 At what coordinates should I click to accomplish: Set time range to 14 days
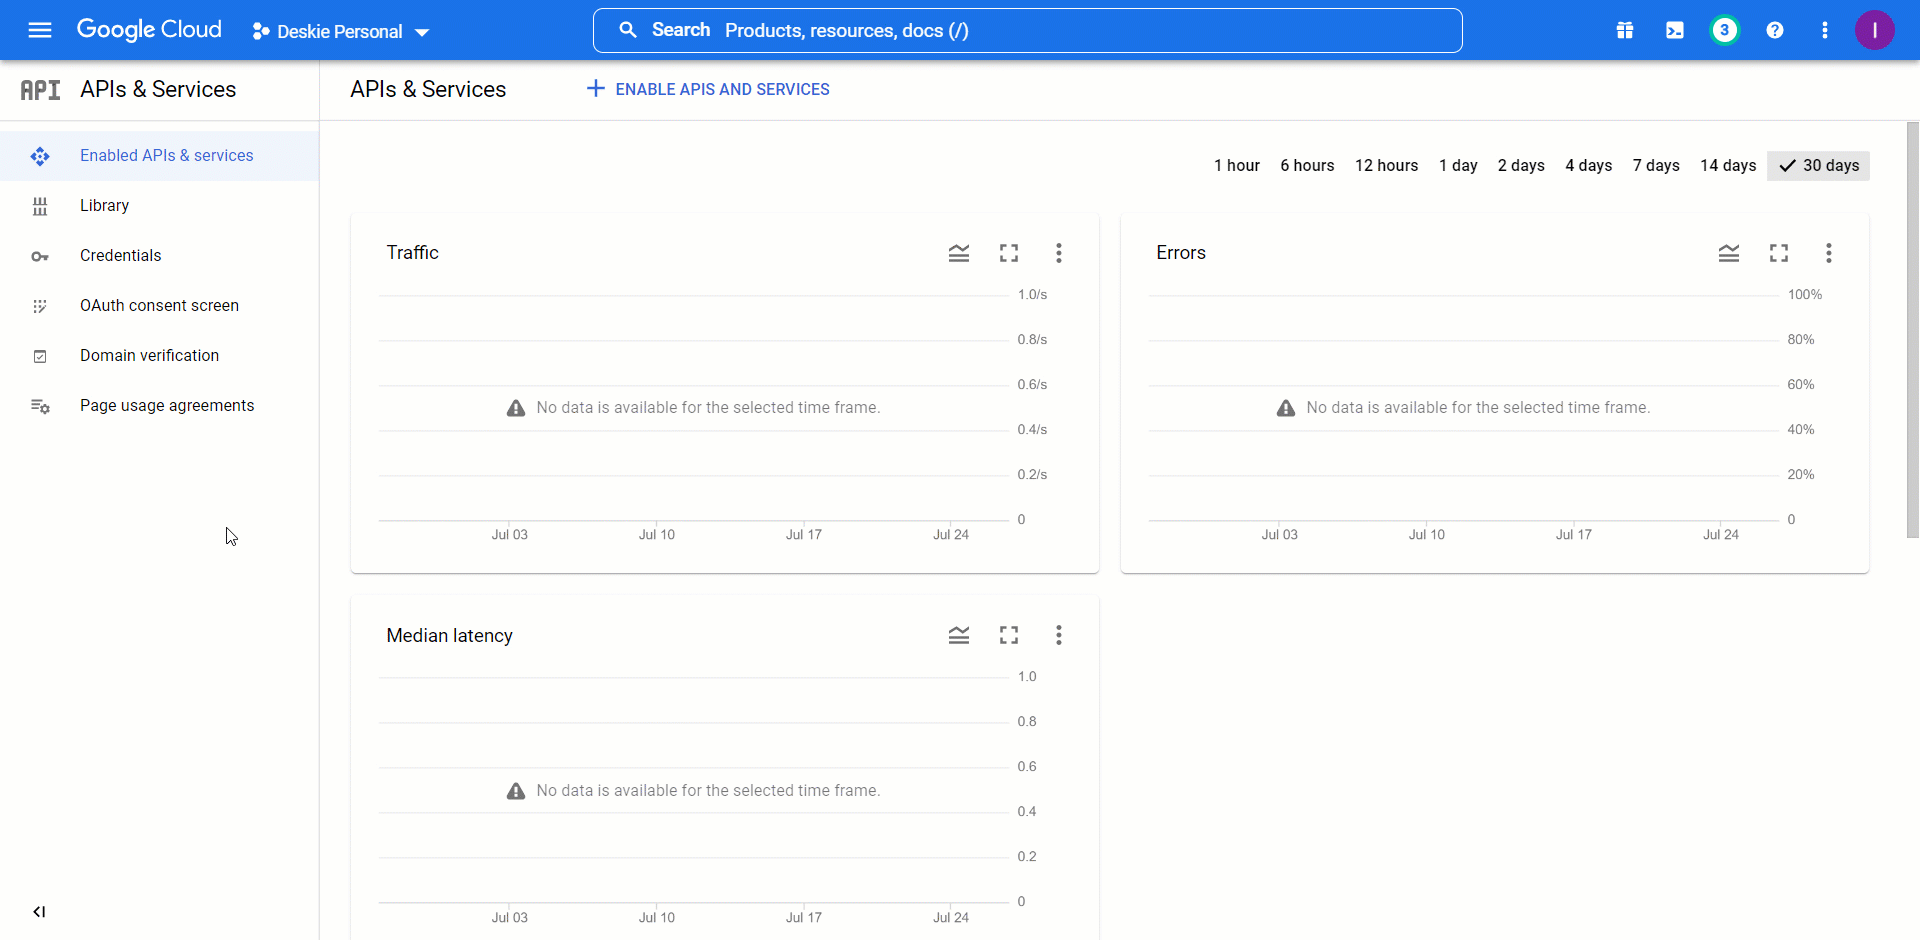pyautogui.click(x=1728, y=166)
